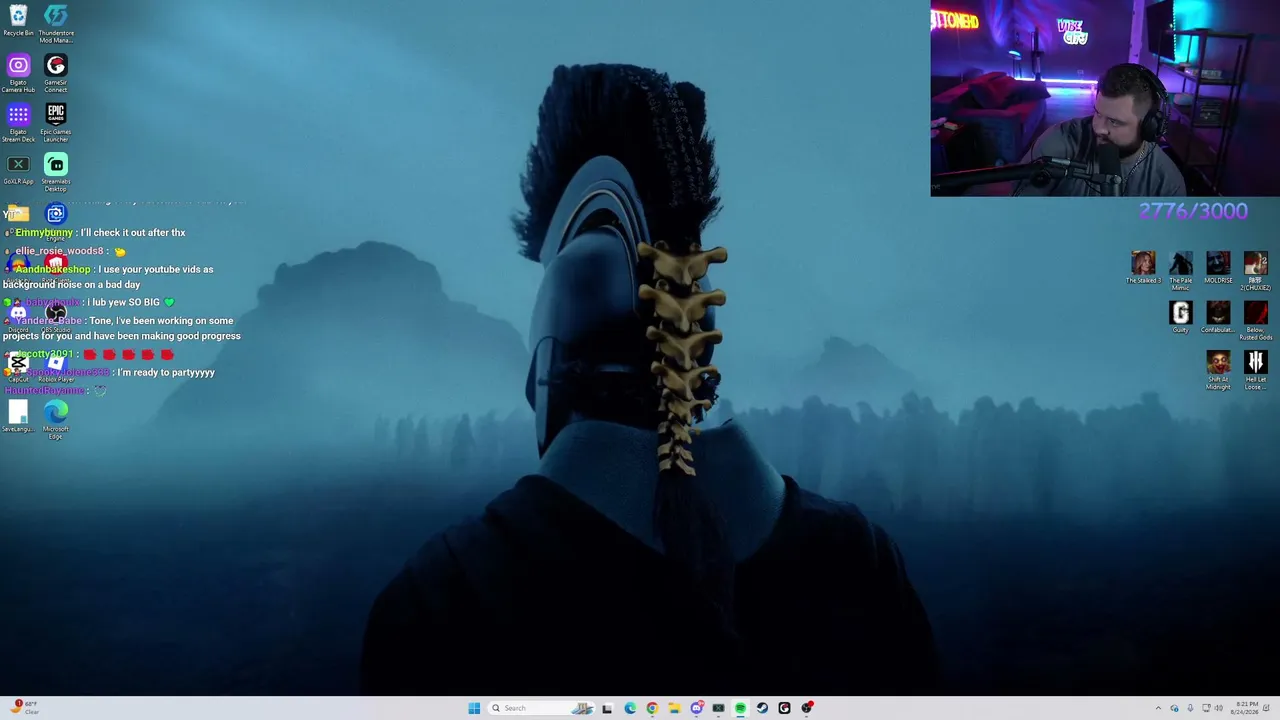1280x720 pixels.
Task: Open Task View in the taskbar
Action: 607,708
